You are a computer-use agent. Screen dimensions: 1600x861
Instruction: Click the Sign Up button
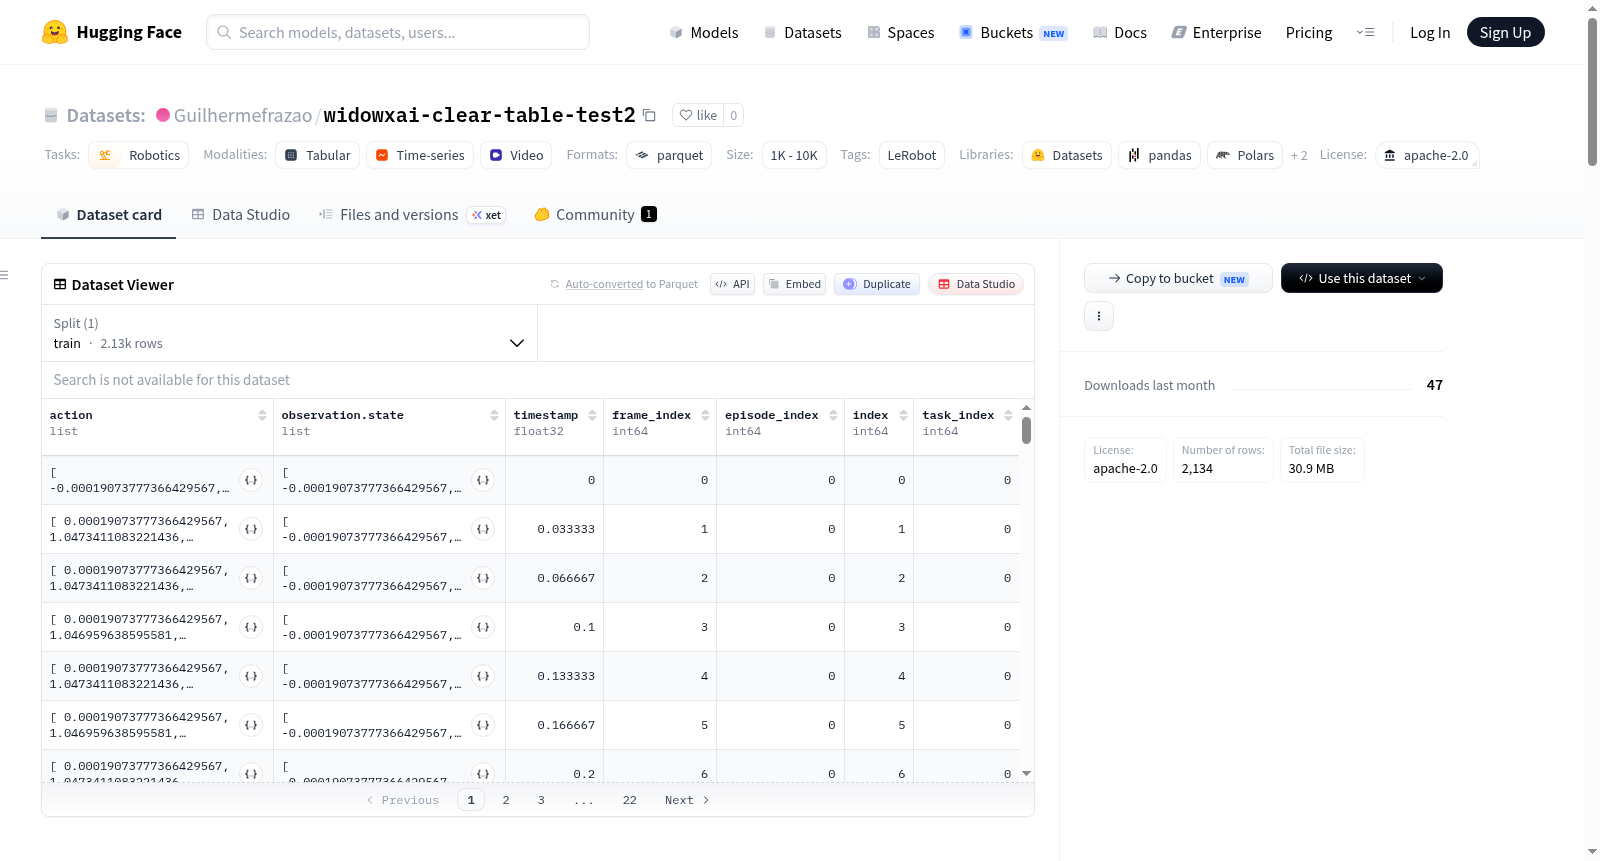pyautogui.click(x=1505, y=32)
